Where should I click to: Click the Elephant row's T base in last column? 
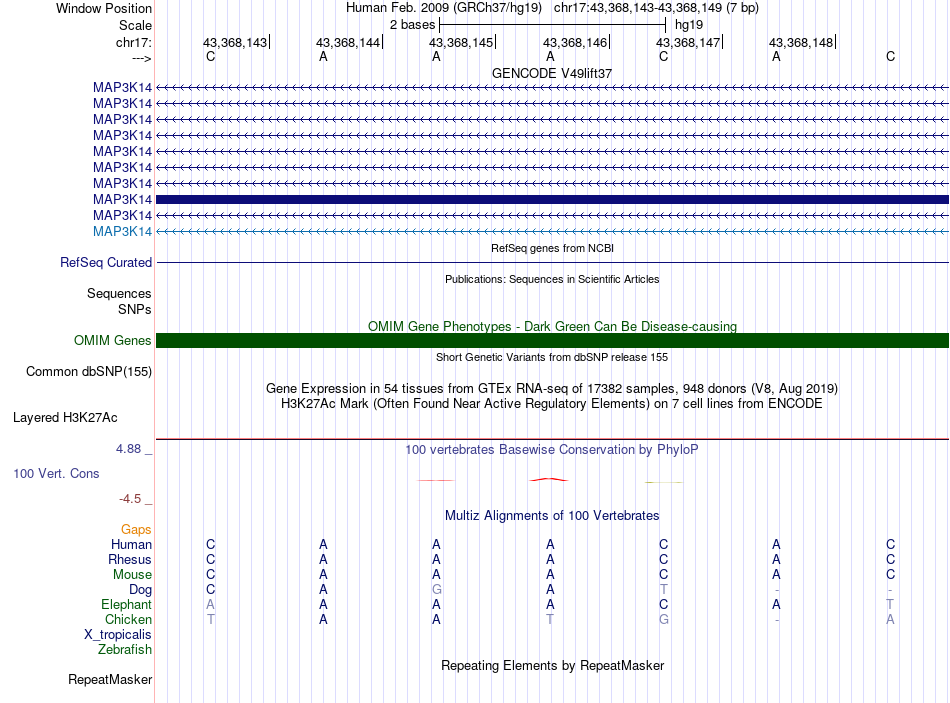890,604
